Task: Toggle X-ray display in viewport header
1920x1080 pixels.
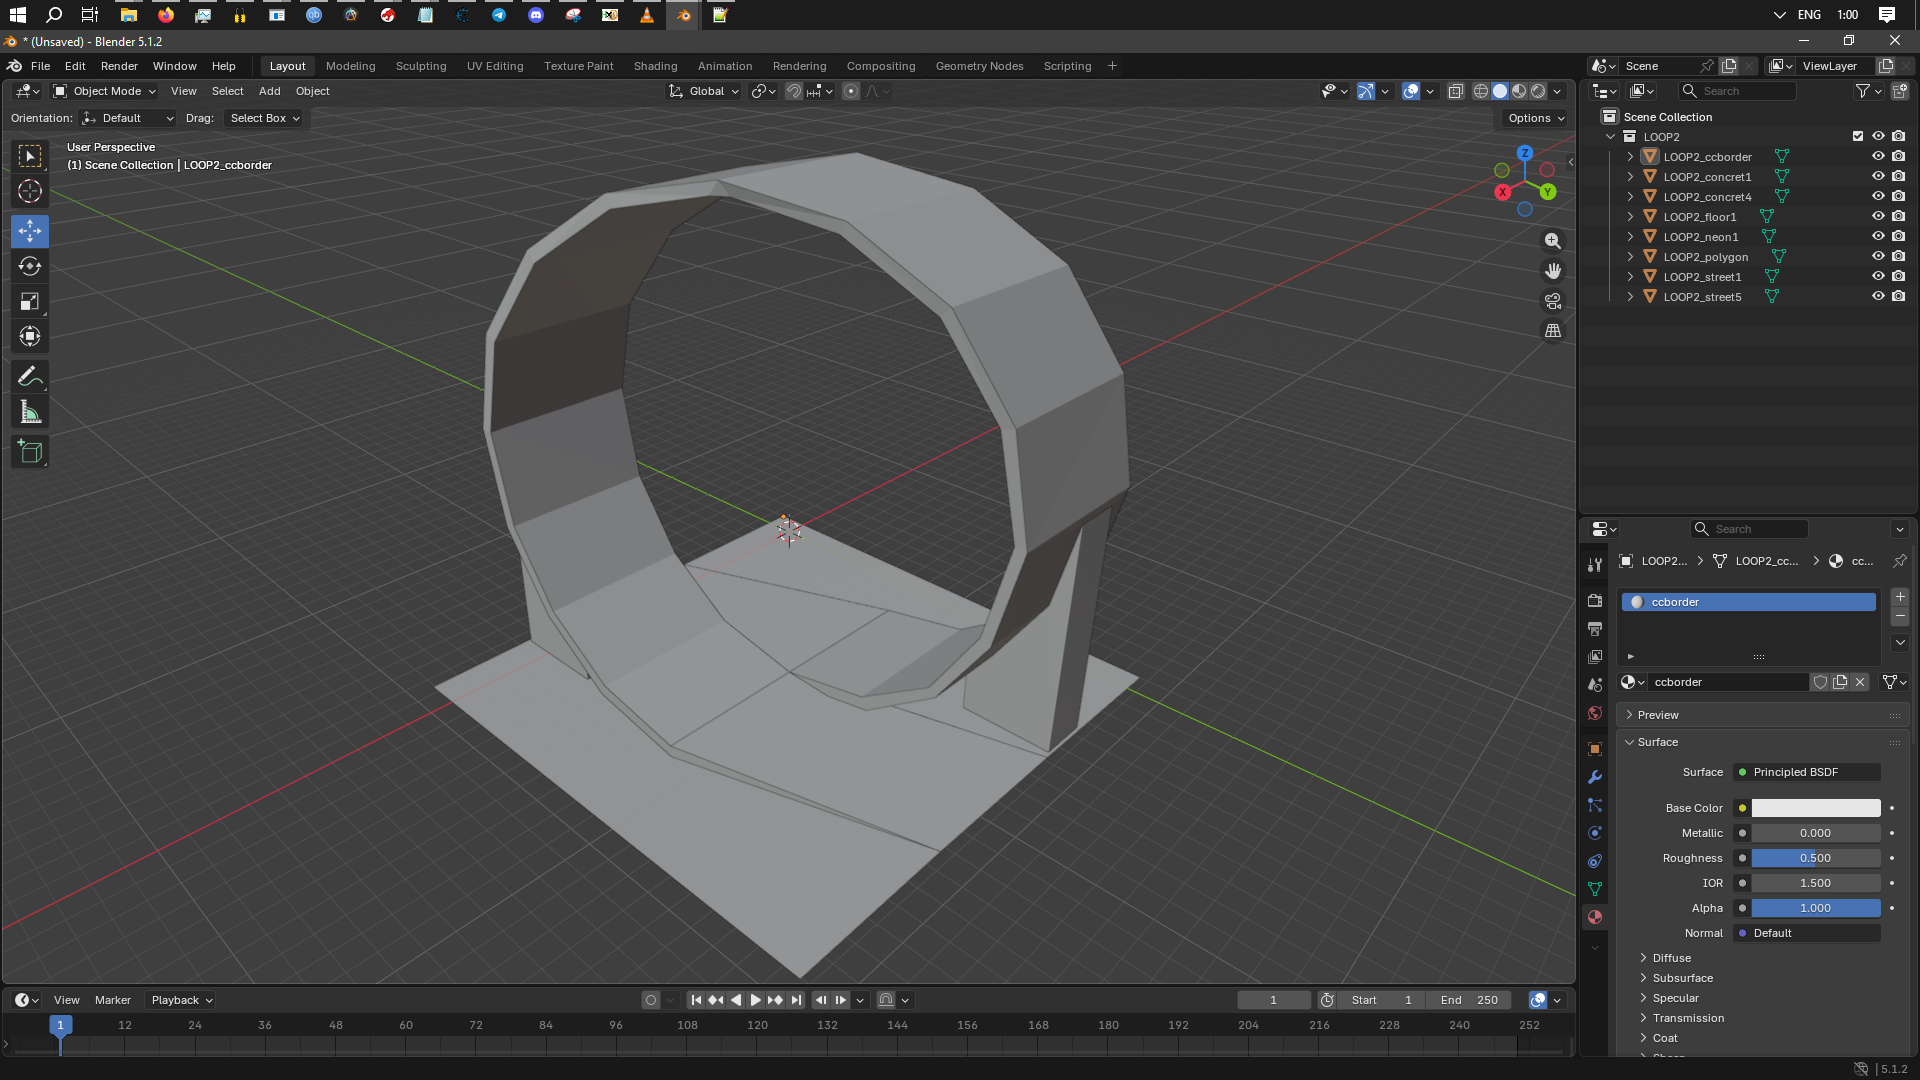Action: [1456, 91]
